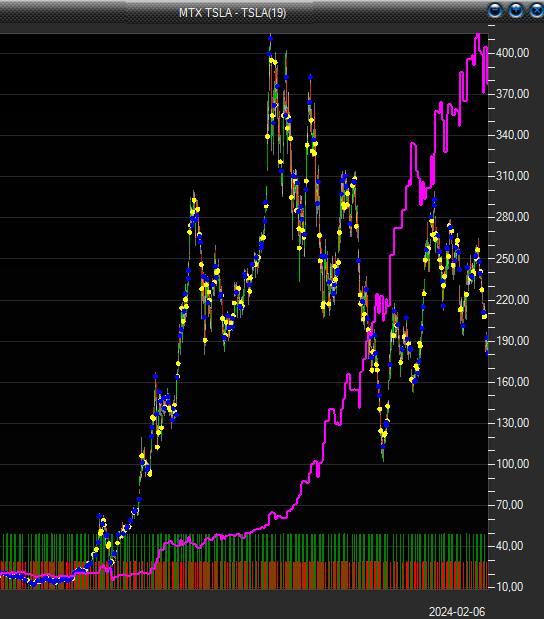Screen dimensions: 544x619
Task: Click the 2024-02-06 date label
Action: coord(457,612)
